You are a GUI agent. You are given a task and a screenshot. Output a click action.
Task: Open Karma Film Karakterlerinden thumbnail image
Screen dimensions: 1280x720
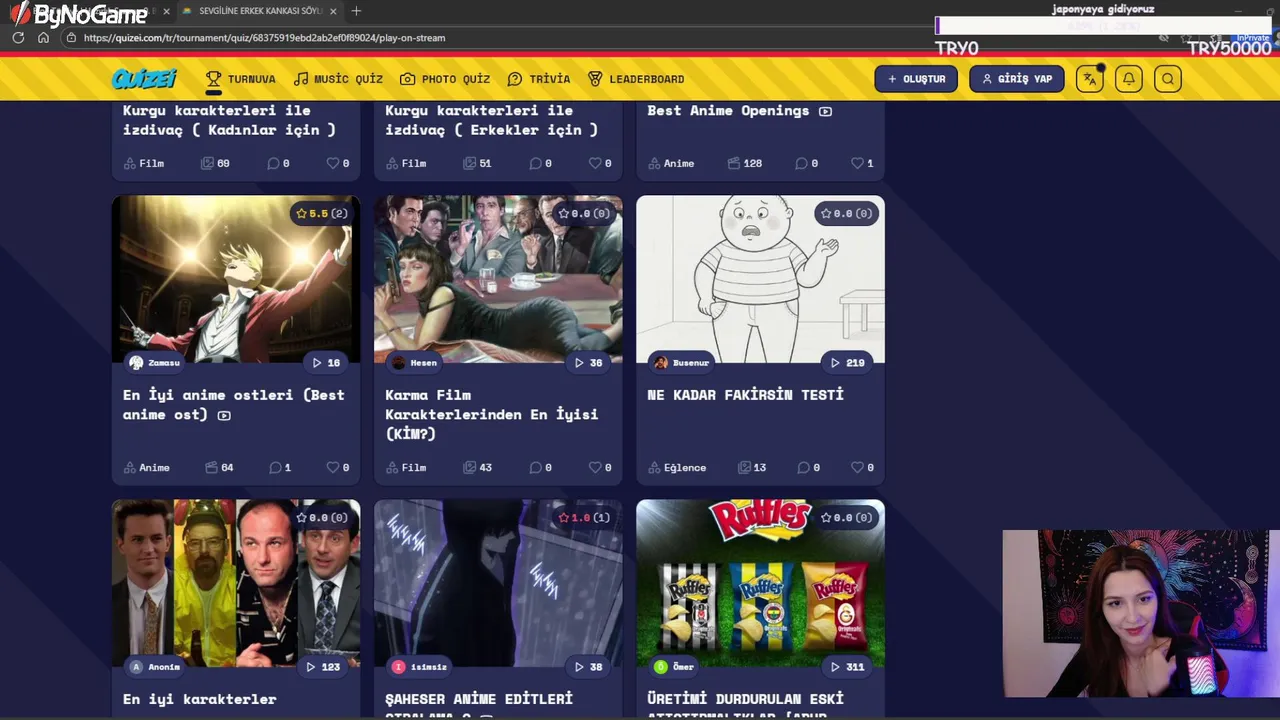498,279
